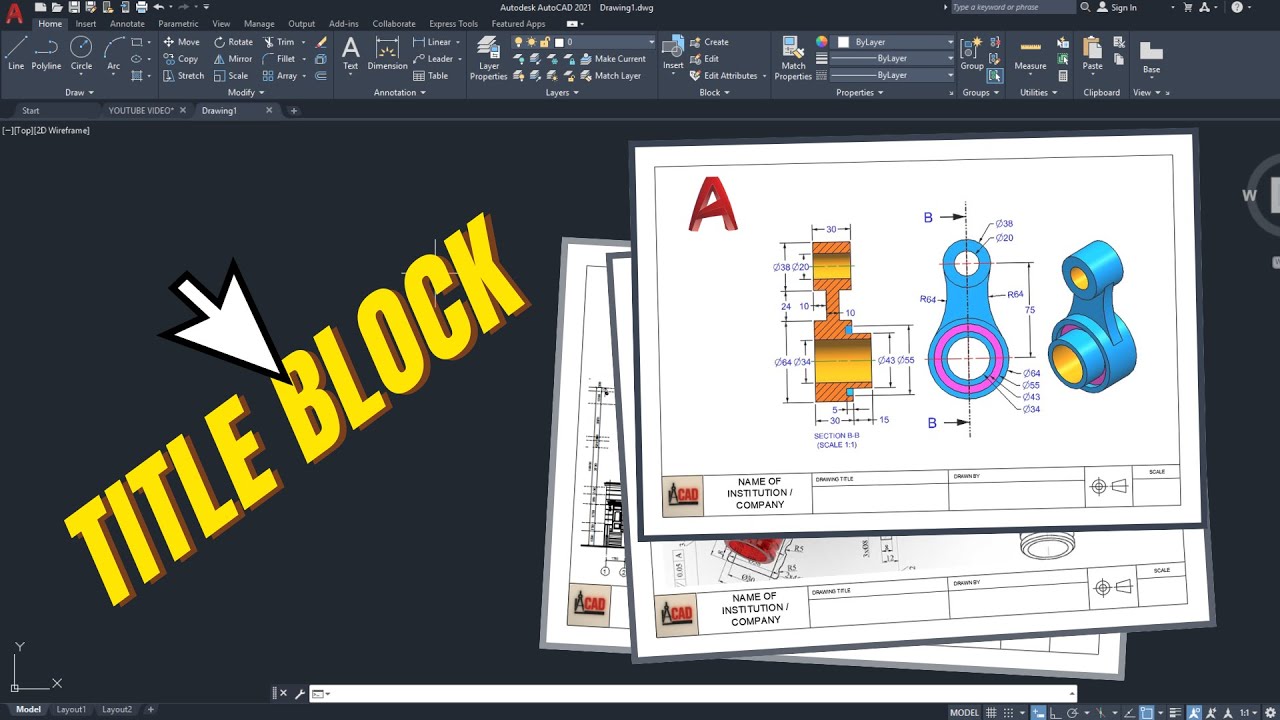
Task: Pick the Scale tool
Action: coord(231,76)
